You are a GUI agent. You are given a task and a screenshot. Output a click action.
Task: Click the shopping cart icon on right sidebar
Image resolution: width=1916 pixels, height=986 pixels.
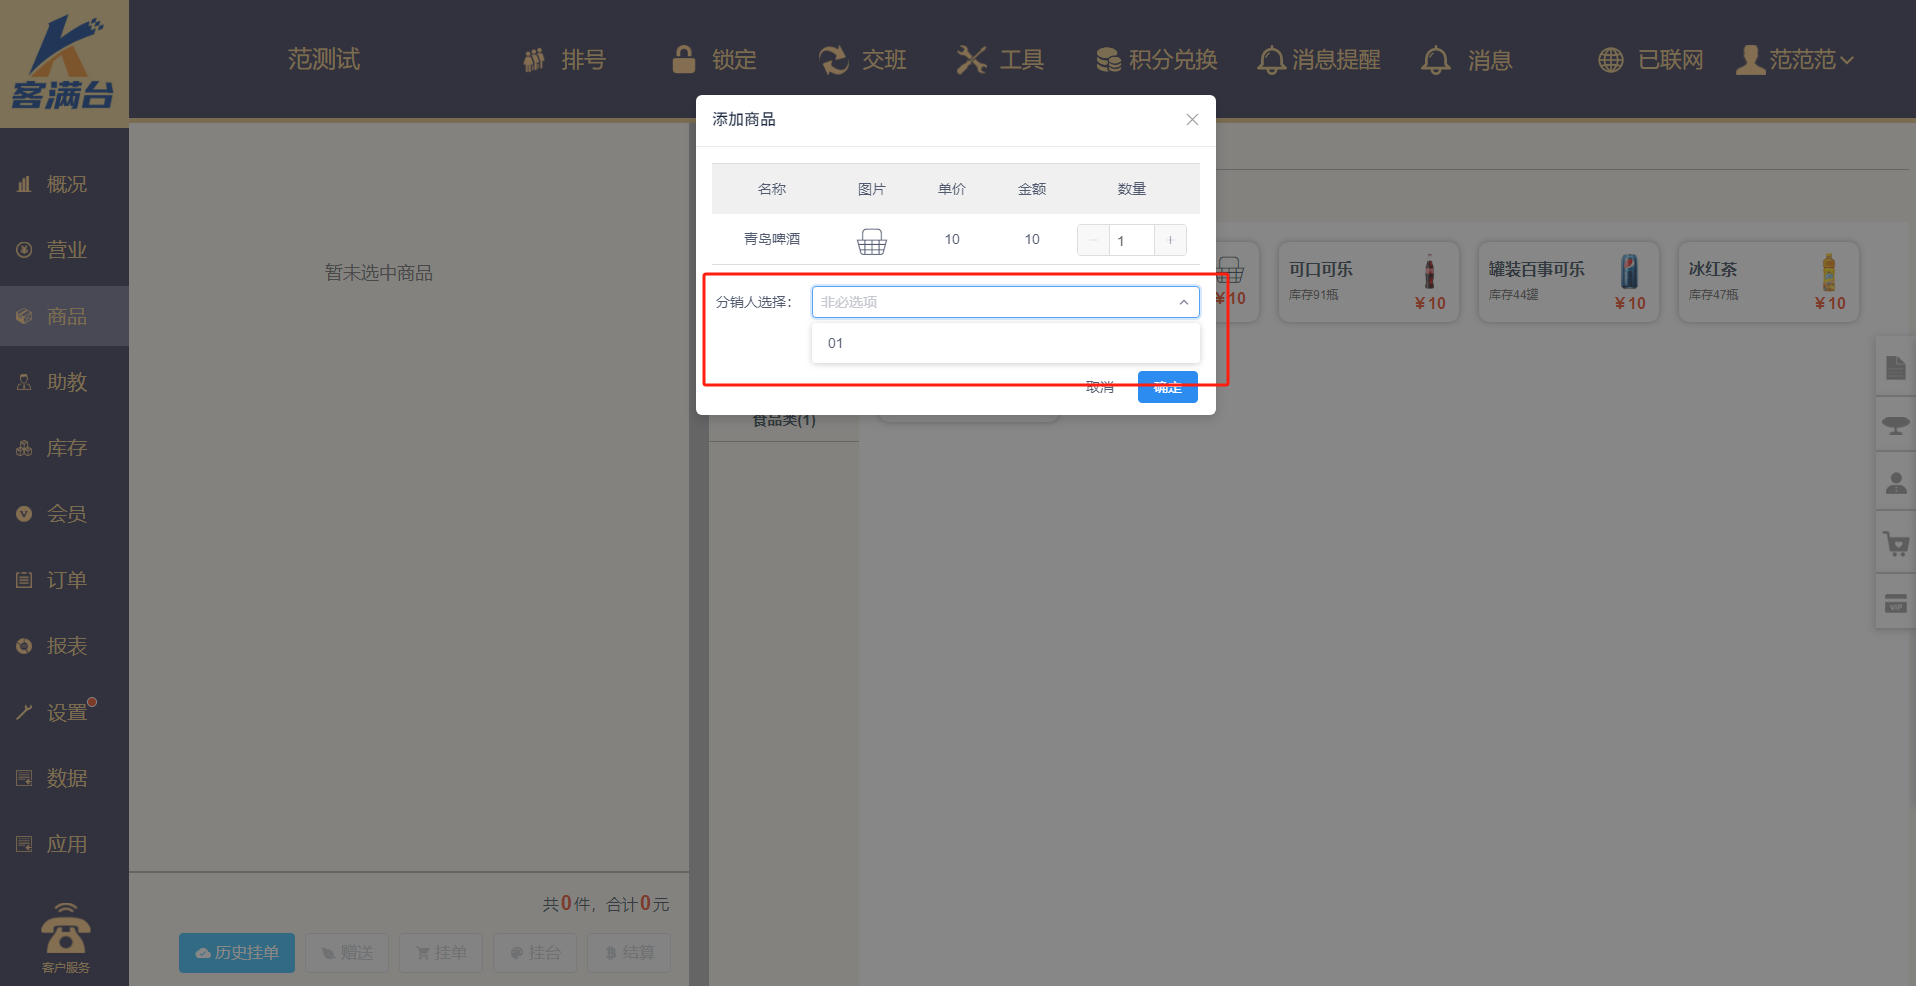click(x=1895, y=544)
